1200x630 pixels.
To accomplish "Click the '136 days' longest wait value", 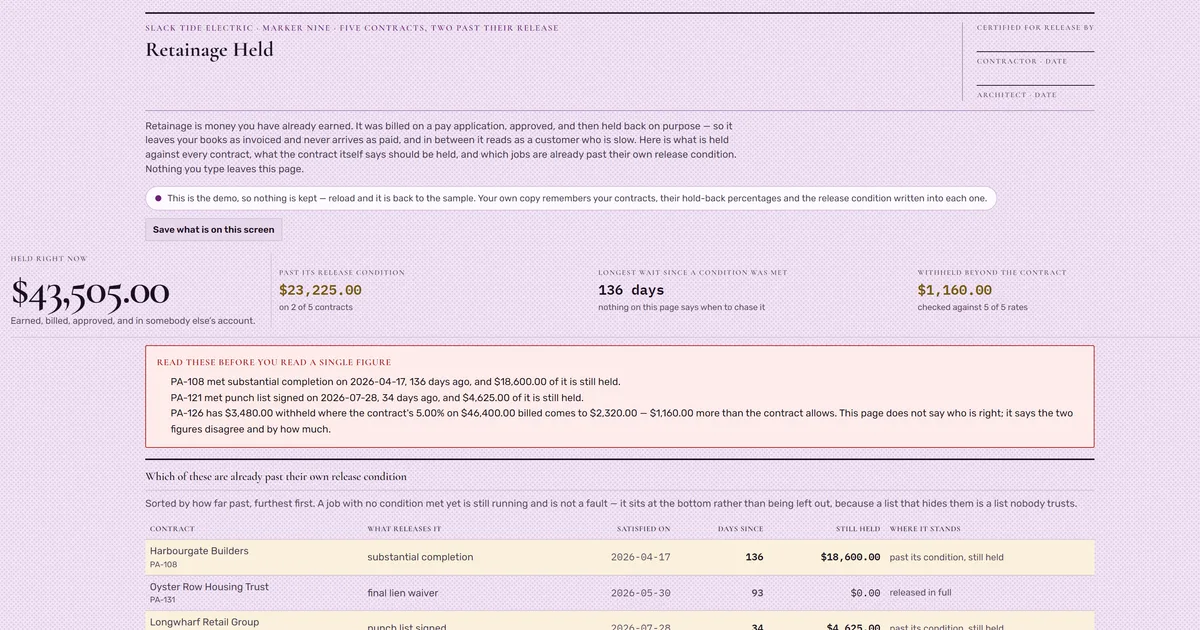I will click(x=631, y=290).
